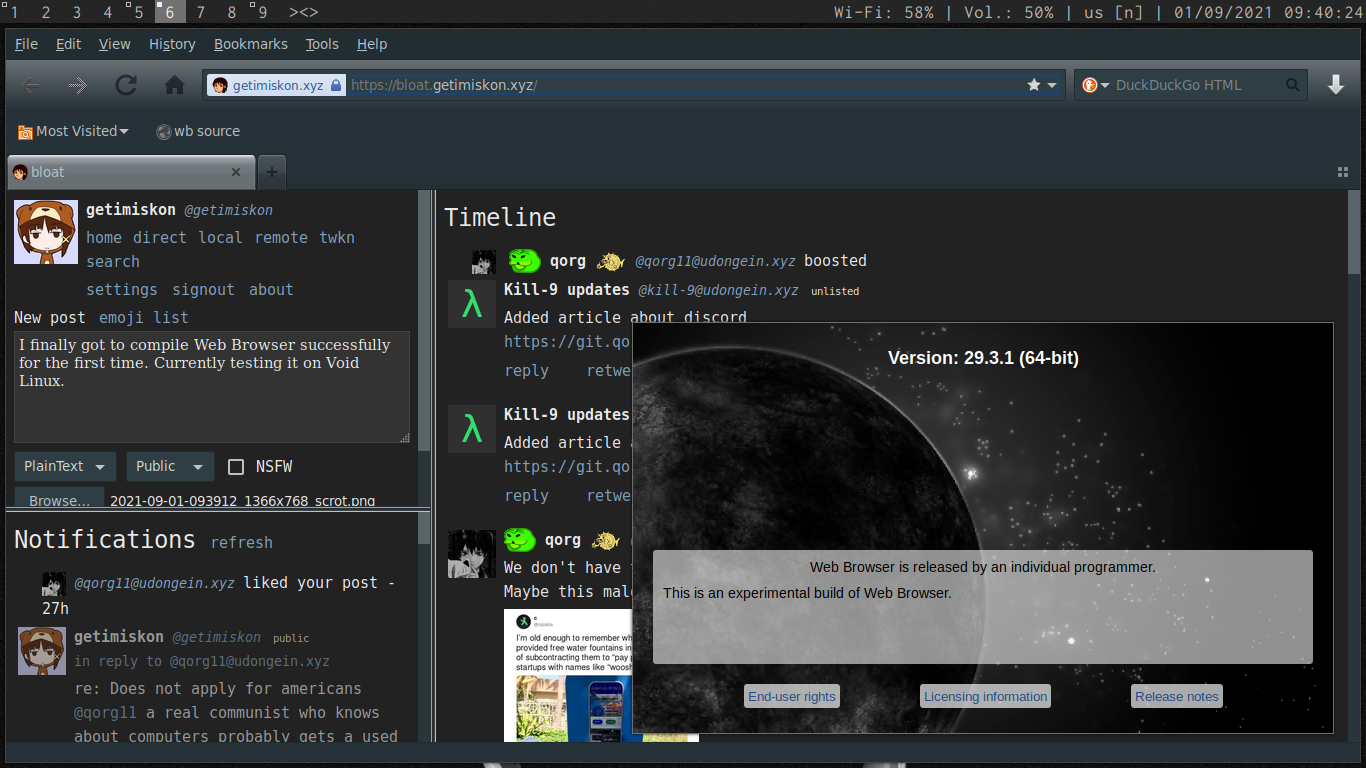Open a new tab with the plus button

(271, 172)
